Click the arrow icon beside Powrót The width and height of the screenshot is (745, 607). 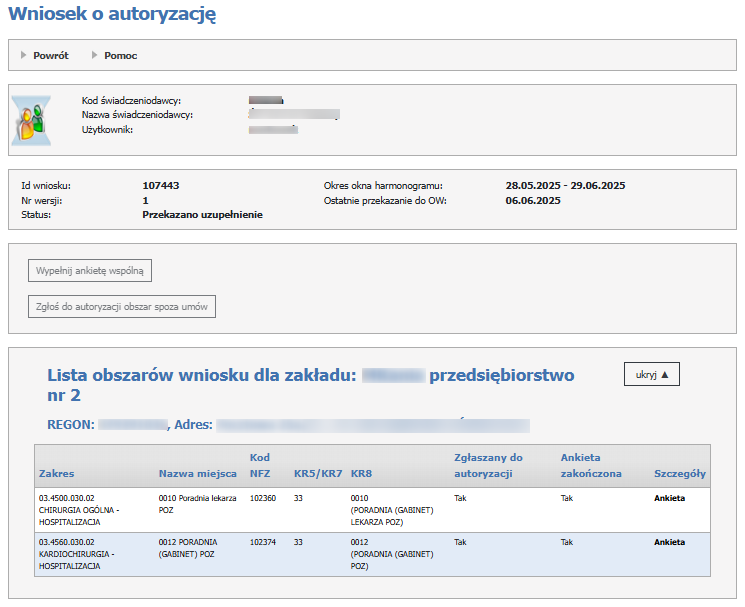click(24, 55)
